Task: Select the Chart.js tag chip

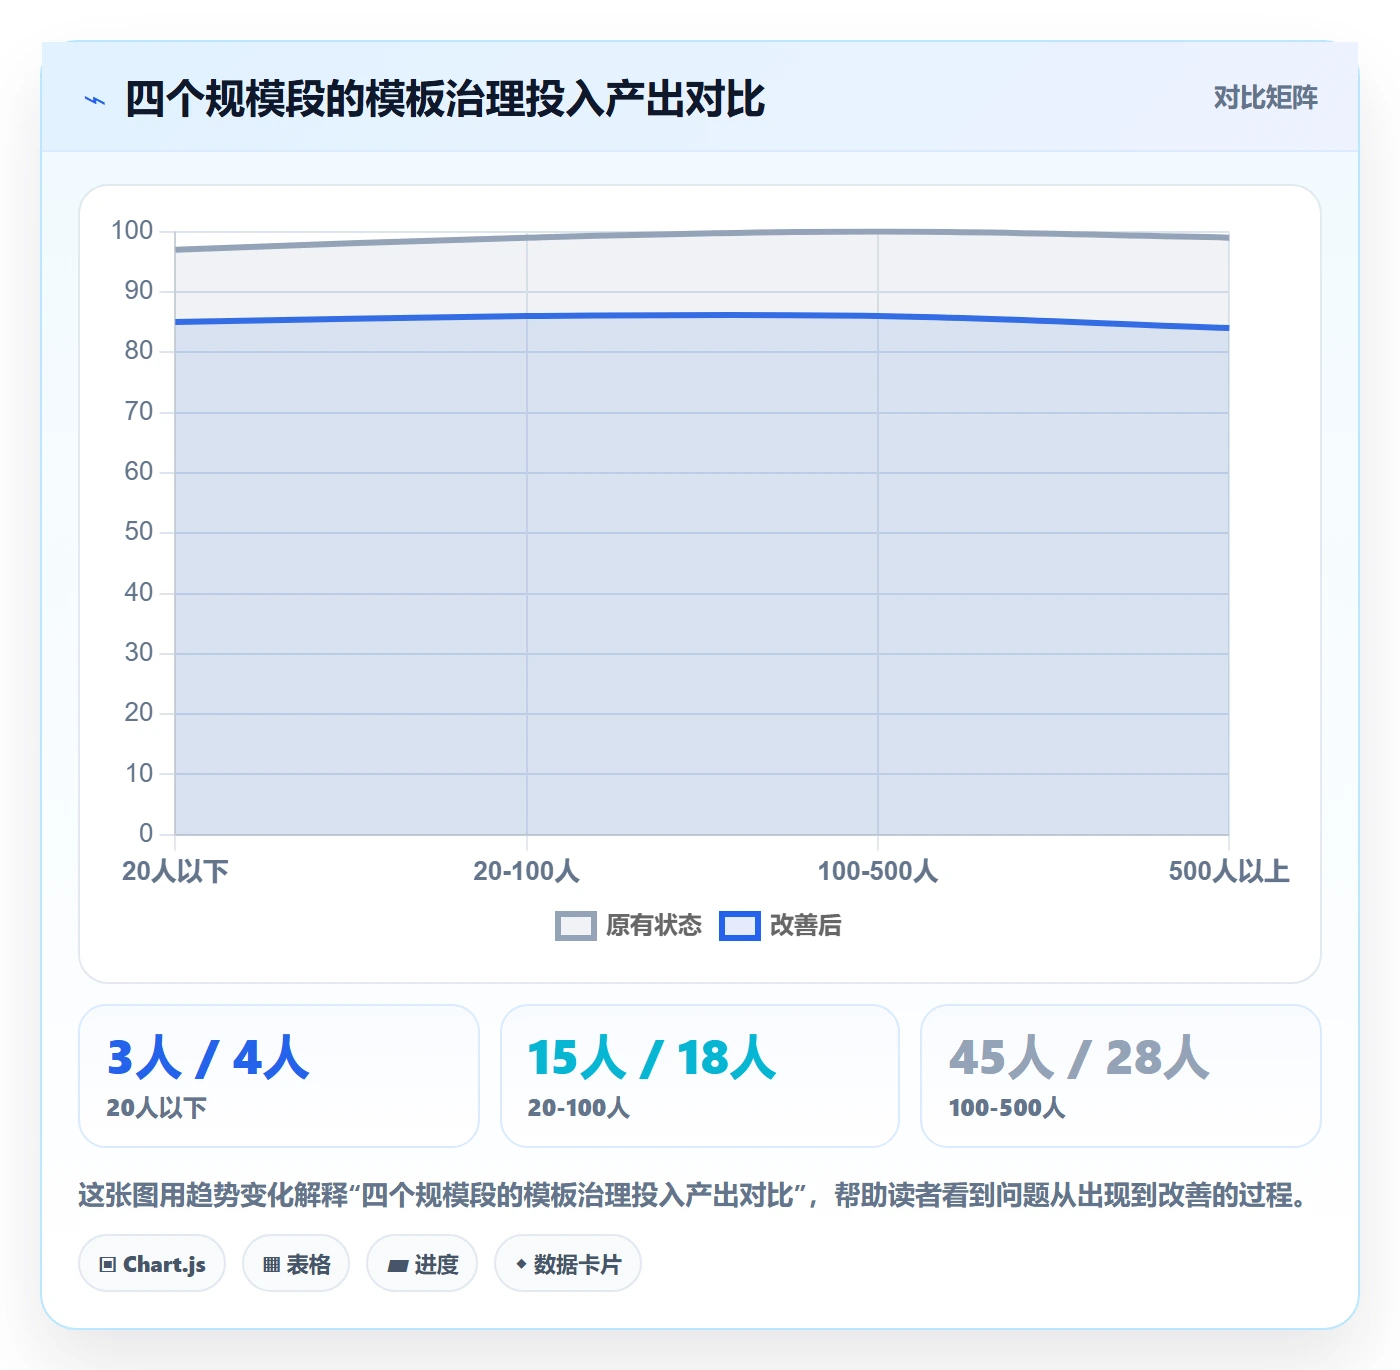Action: tap(152, 1264)
